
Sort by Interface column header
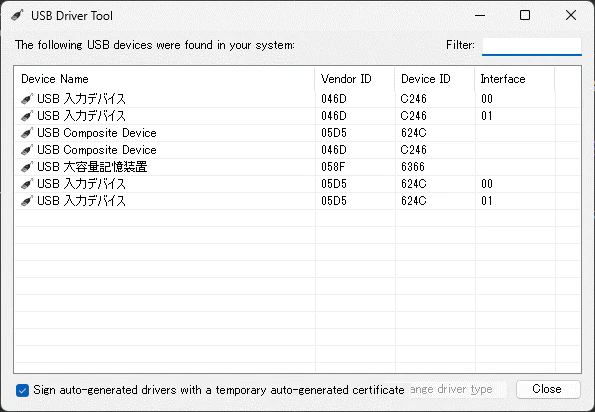coord(515,79)
